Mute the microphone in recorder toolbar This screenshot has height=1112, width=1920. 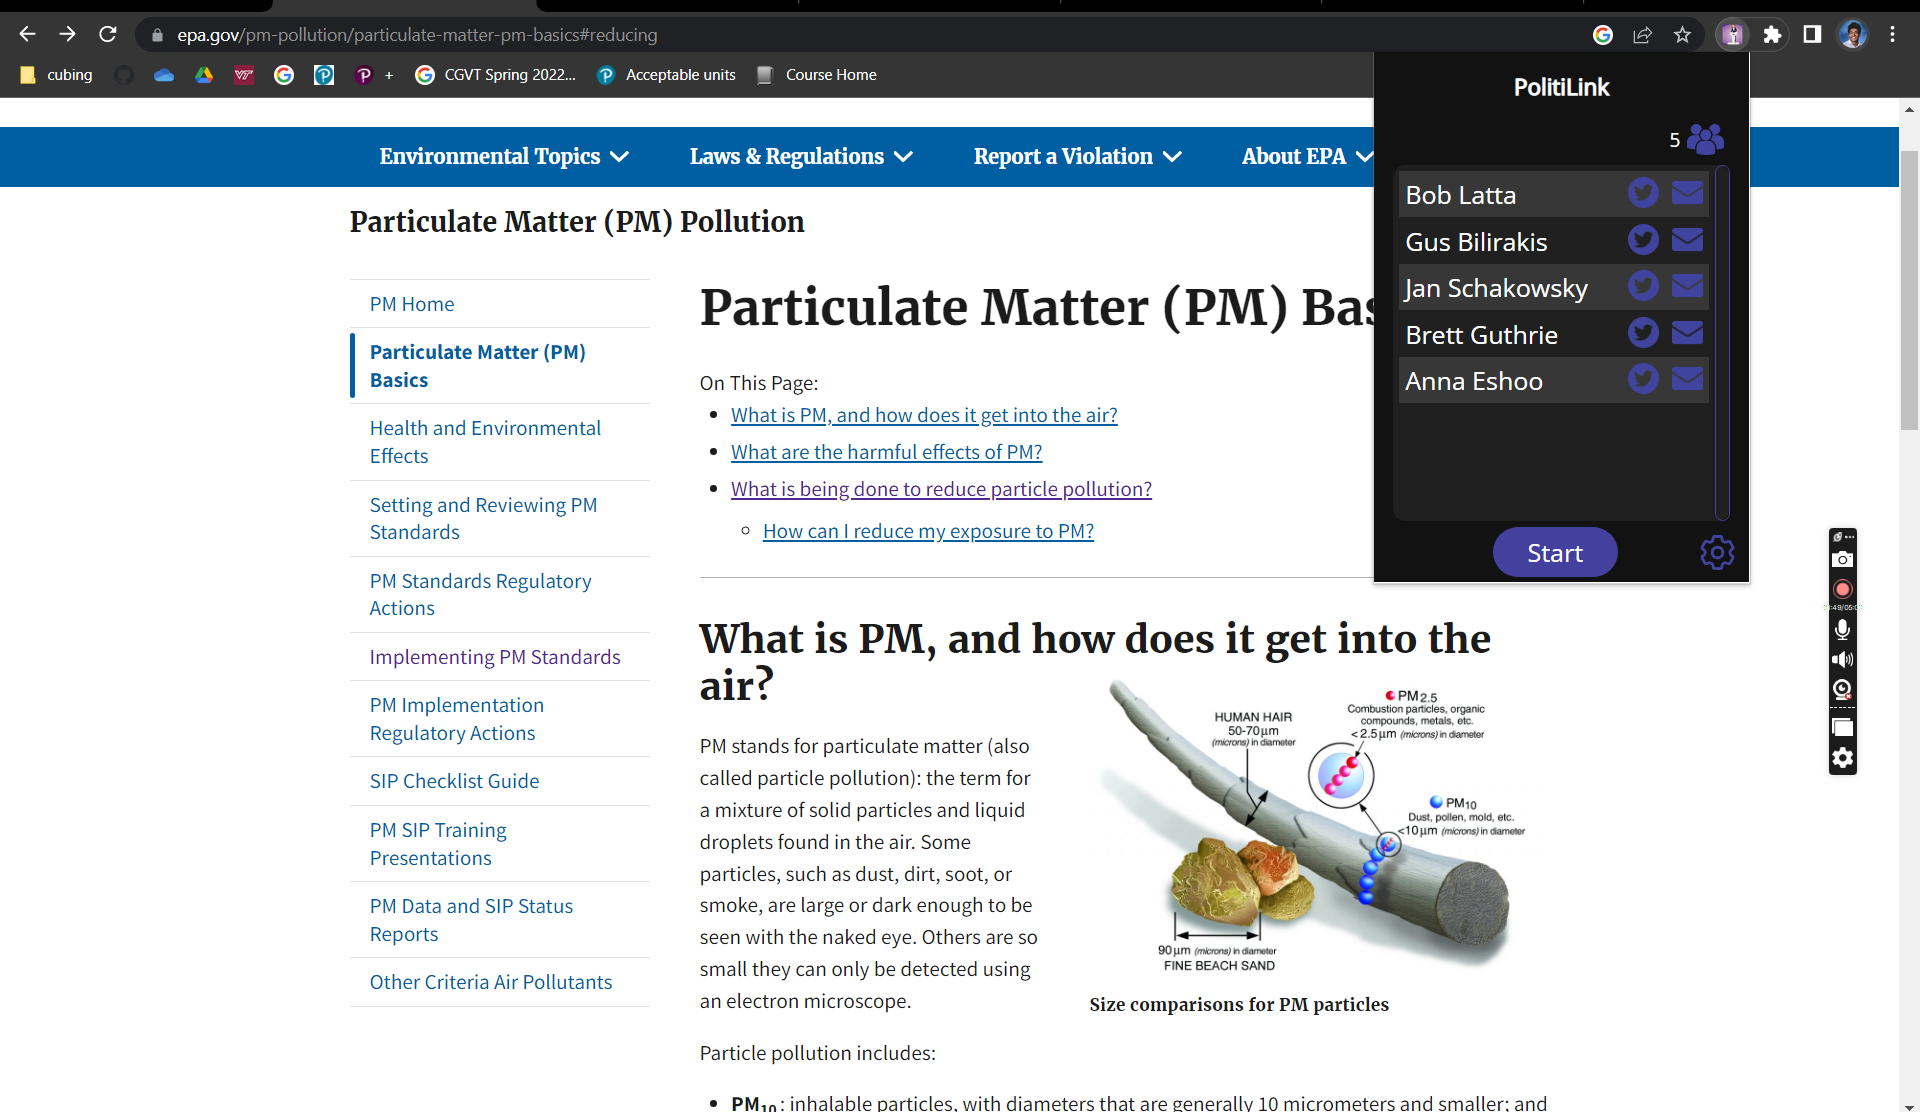coord(1842,629)
